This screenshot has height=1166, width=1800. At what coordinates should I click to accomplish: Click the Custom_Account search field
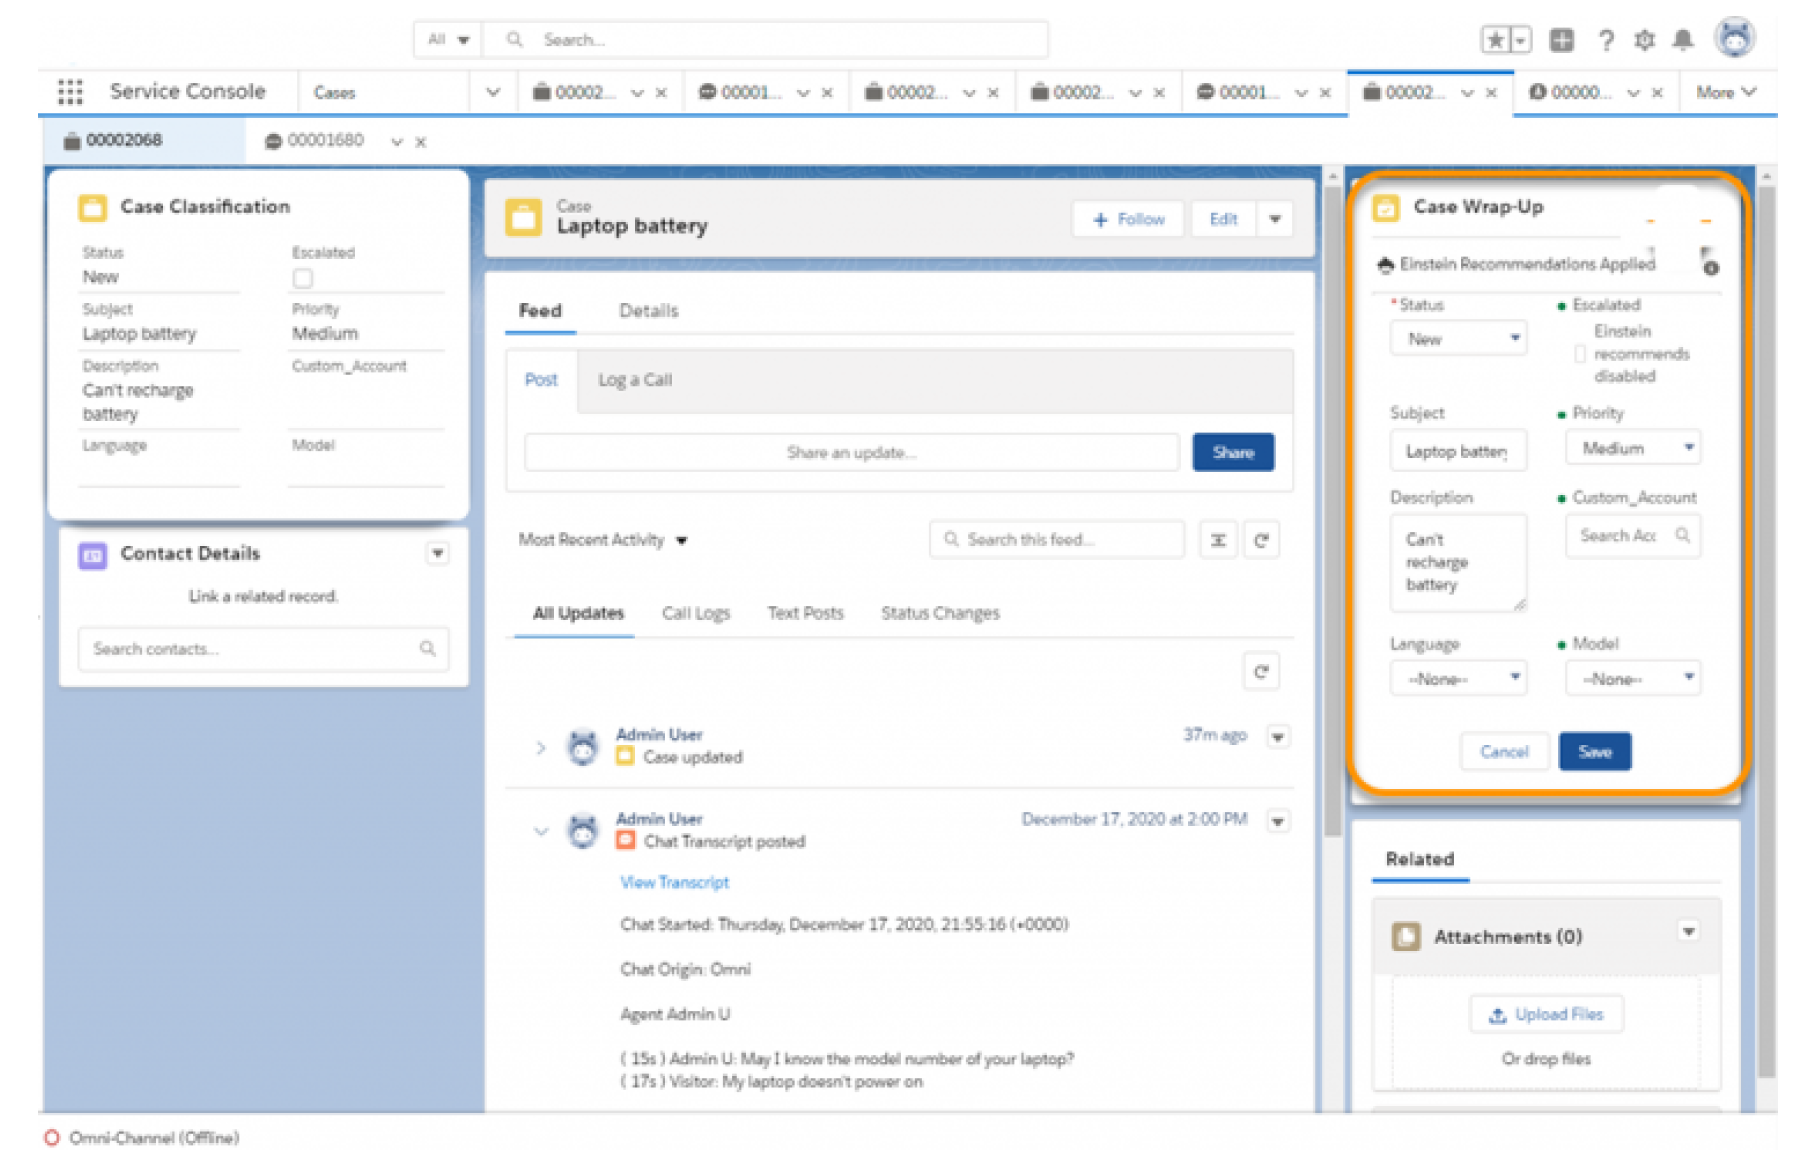tap(1633, 536)
